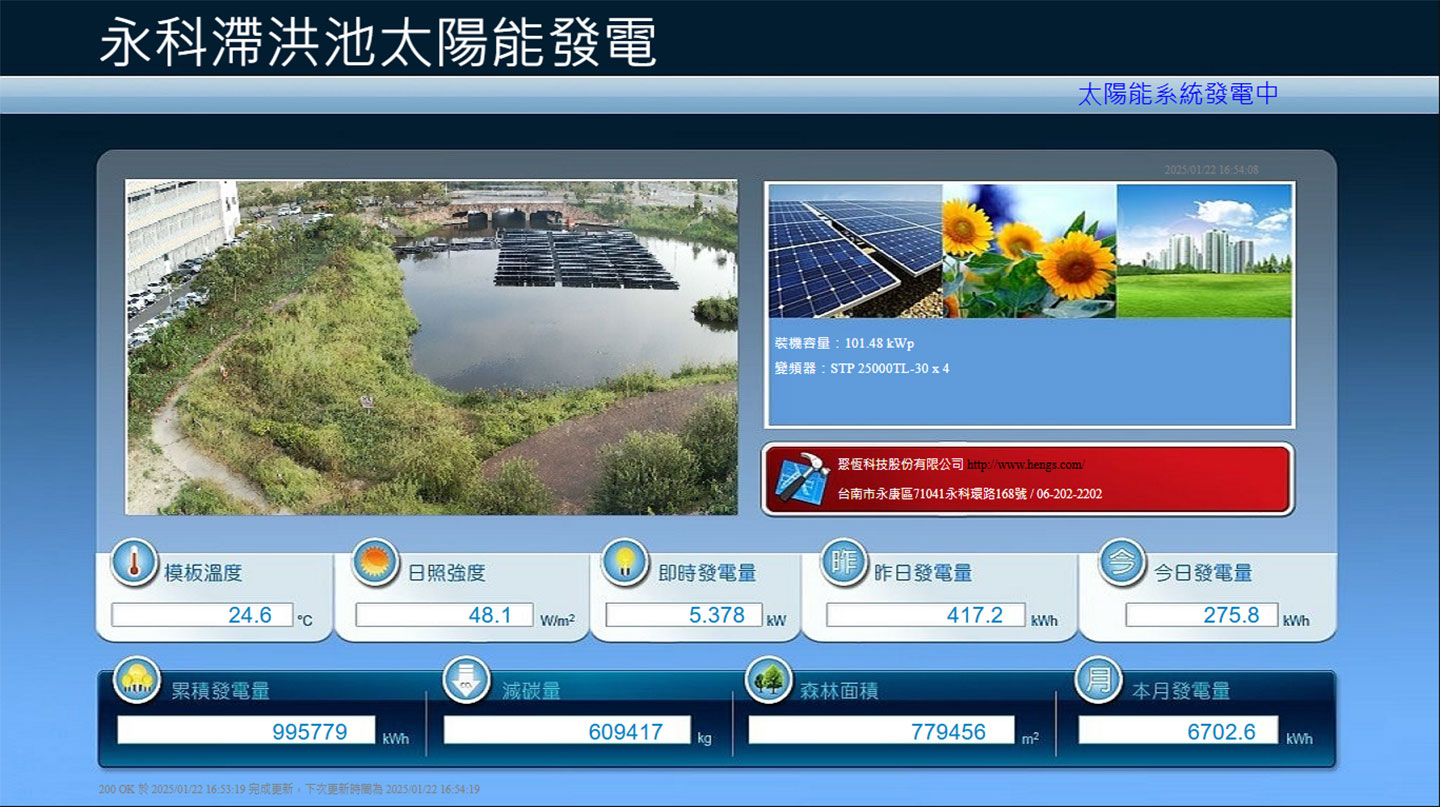Click the 昨日發電量 value field showing 417.2
Screen dimensions: 1440x807
(x=926, y=615)
